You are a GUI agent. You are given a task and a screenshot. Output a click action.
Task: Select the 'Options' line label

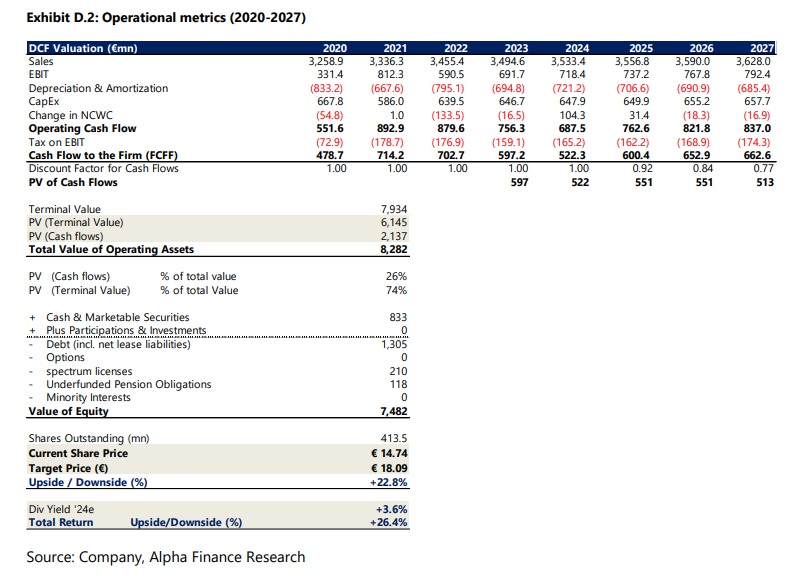tap(65, 358)
